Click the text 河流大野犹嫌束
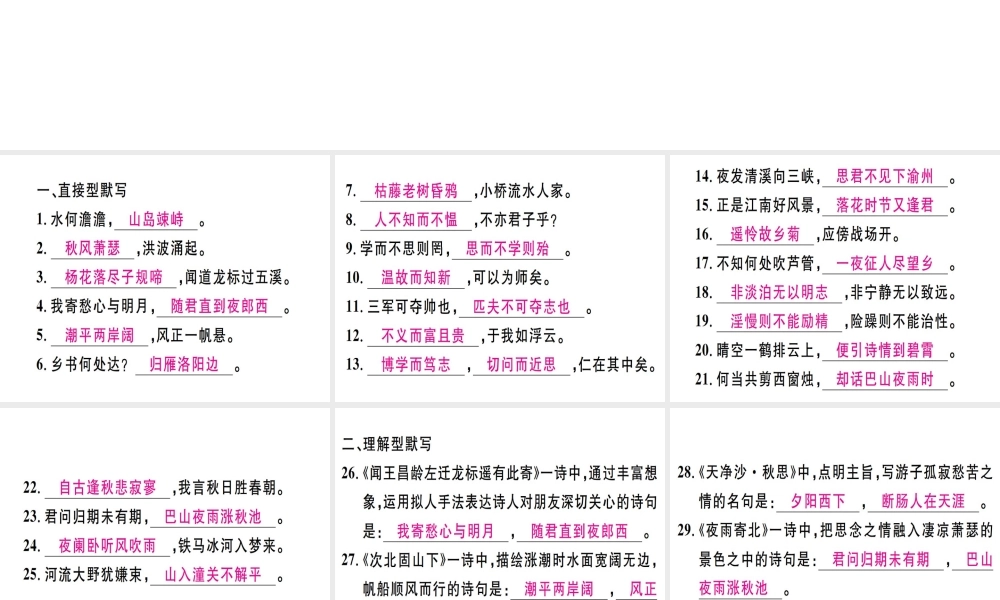 [93, 574]
